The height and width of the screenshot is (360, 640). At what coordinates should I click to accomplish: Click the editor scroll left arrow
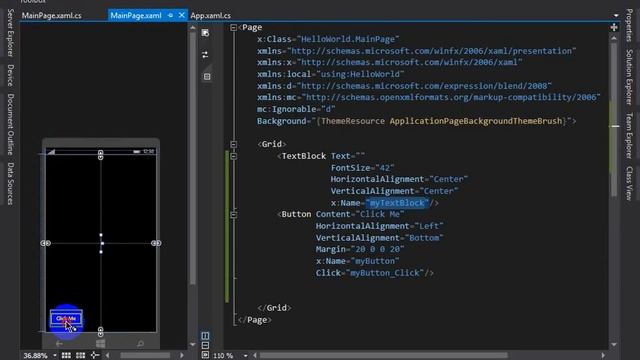click(x=255, y=356)
